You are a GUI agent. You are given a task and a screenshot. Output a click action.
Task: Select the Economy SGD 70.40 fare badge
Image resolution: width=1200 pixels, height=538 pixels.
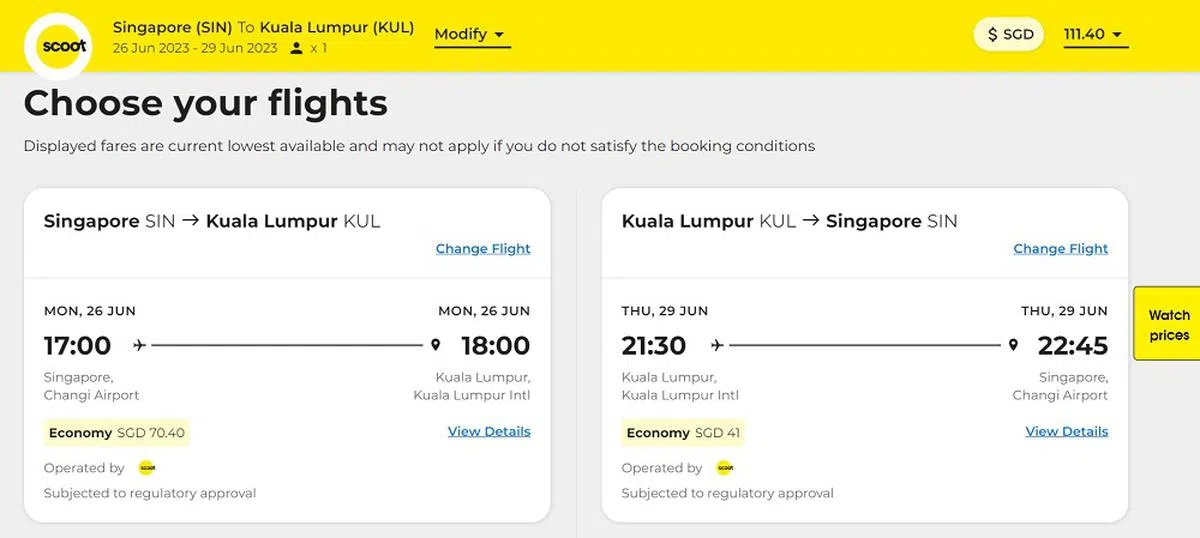point(117,433)
